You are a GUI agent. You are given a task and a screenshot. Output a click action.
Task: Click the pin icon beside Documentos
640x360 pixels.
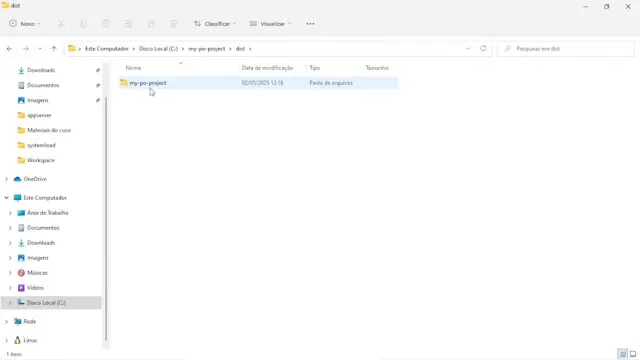tap(98, 85)
